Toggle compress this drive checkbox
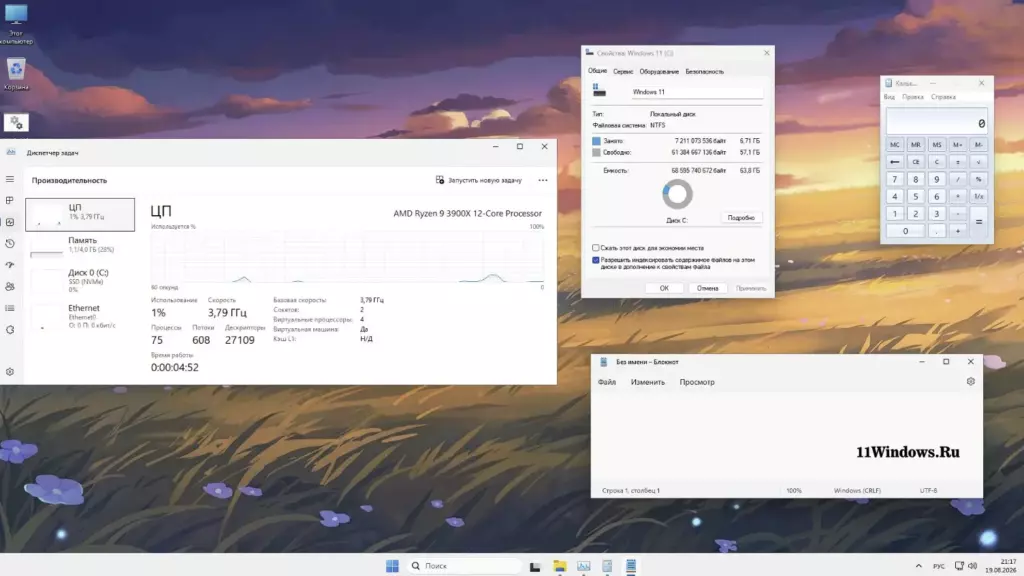The height and width of the screenshot is (576, 1024). point(596,248)
